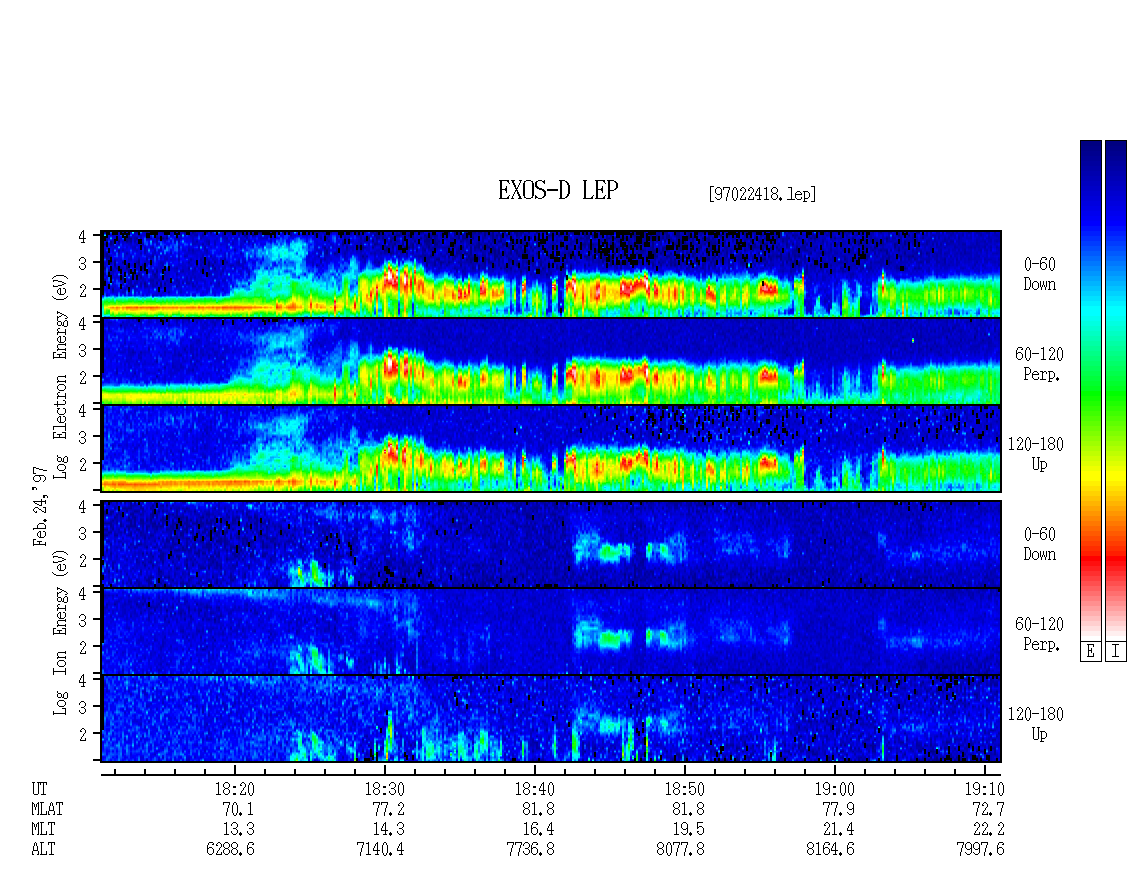This screenshot has width=1130, height=875.
Task: Select MLAT value 77.2
Action: pyautogui.click(x=388, y=809)
